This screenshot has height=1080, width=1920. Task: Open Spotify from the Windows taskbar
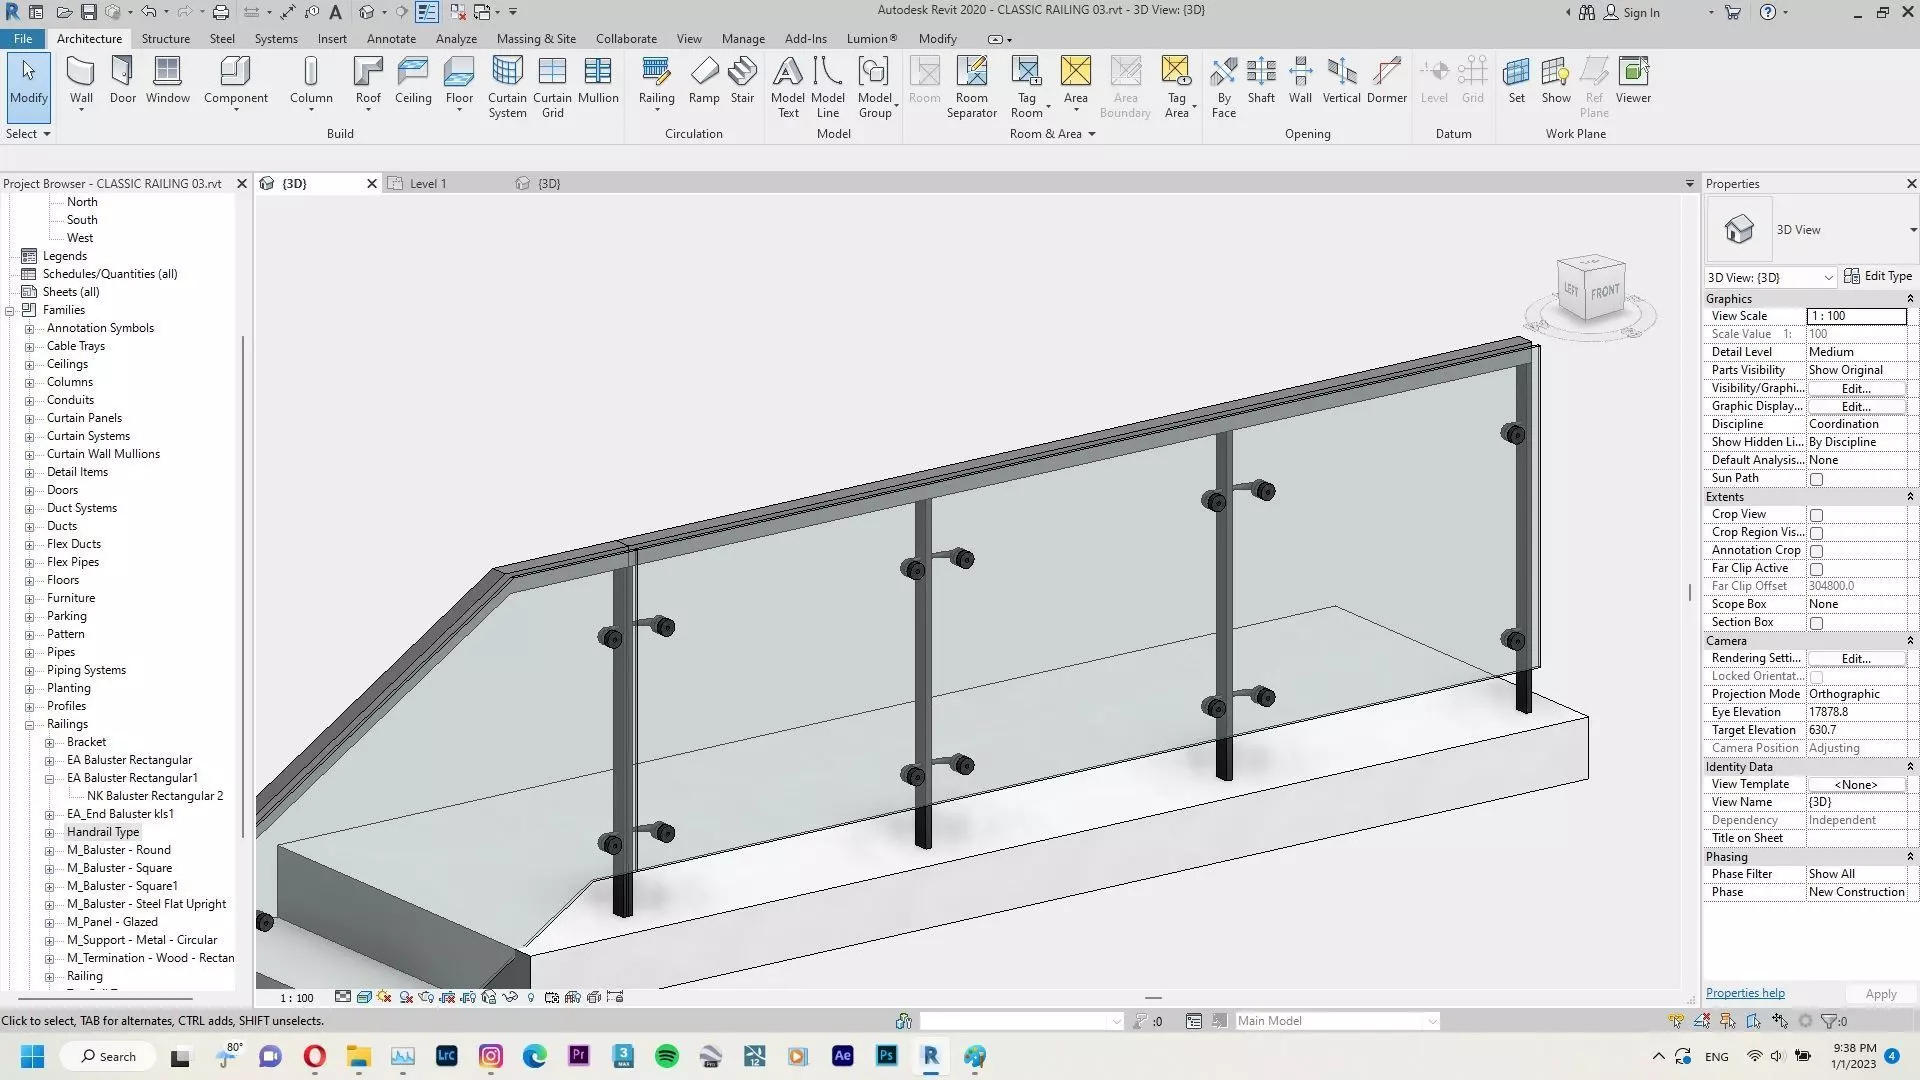(667, 1056)
